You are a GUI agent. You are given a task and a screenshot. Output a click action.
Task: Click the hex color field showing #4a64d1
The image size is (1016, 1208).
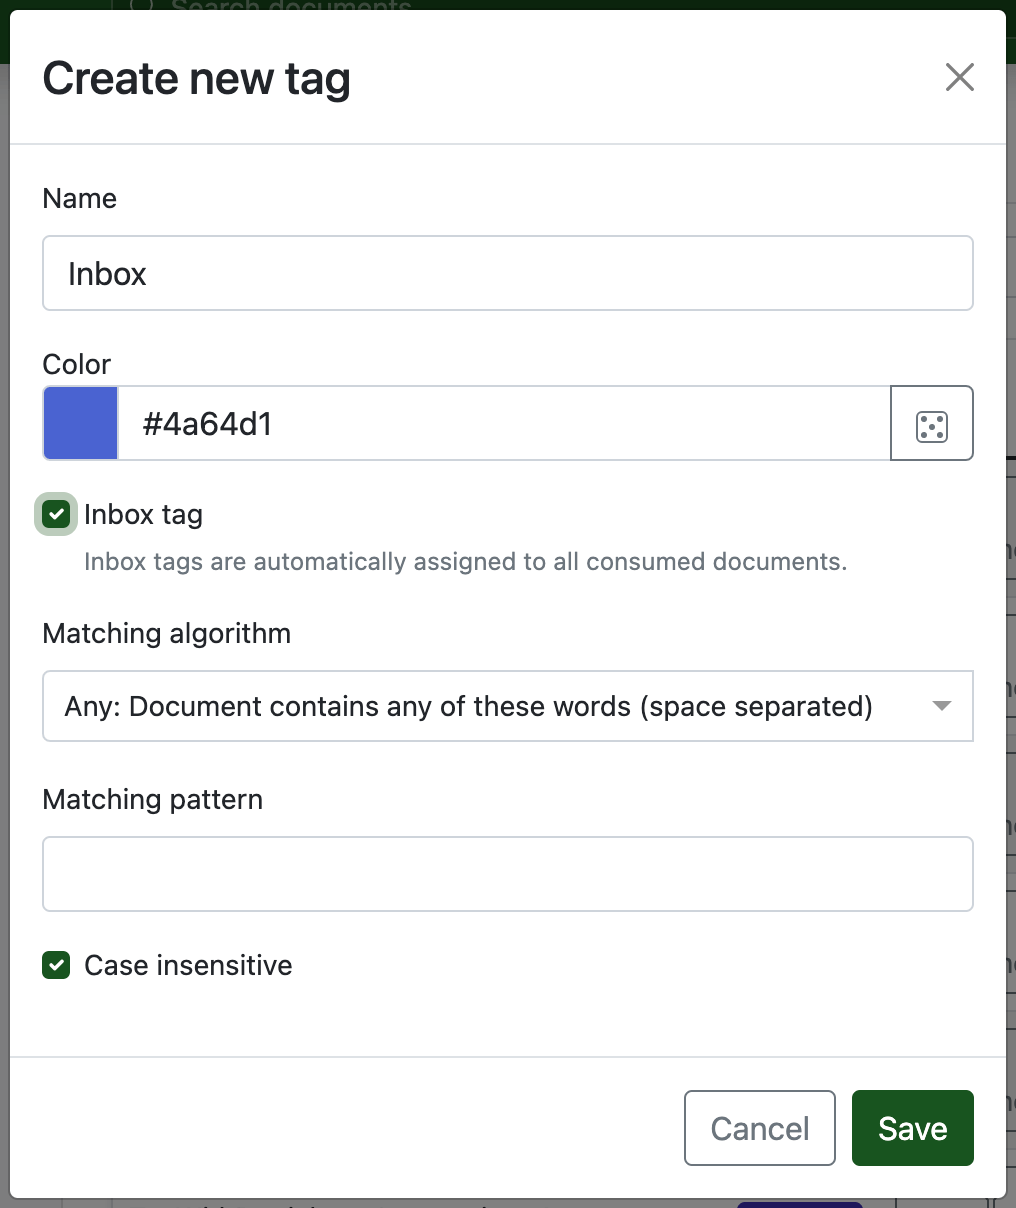503,424
